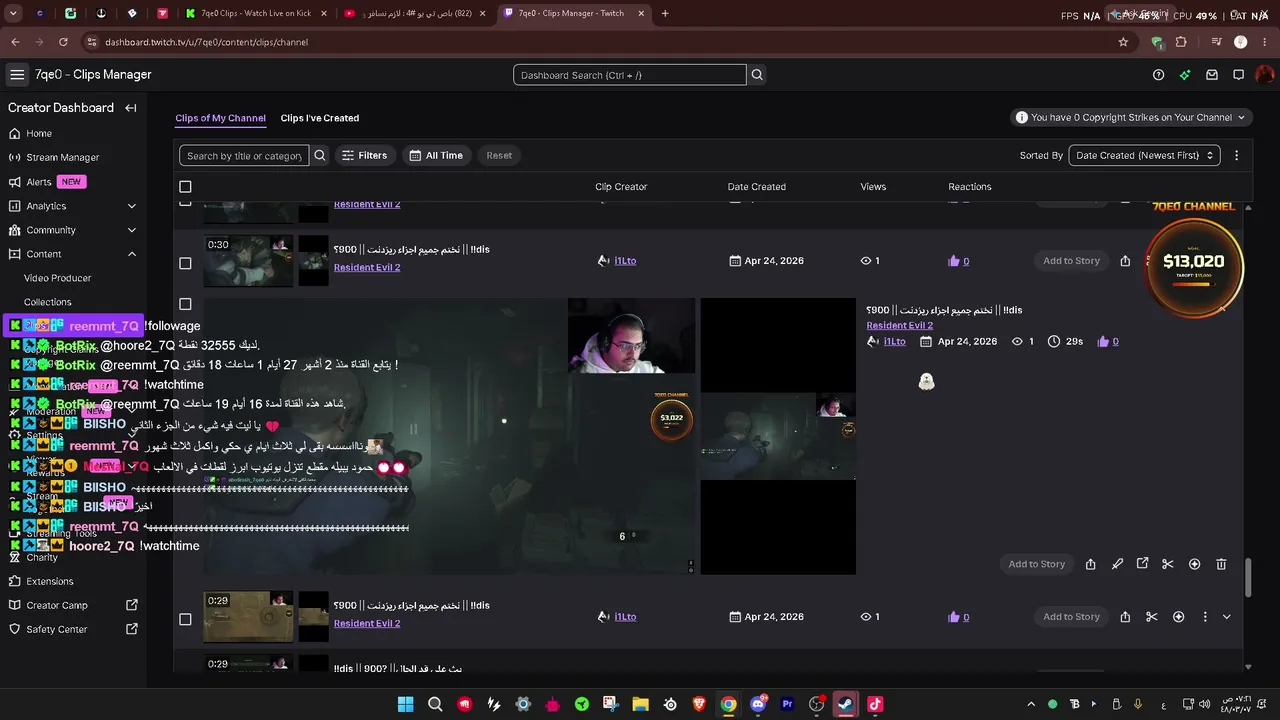Open Resident Evil 2 link on 0:30 clip

[x=367, y=268]
